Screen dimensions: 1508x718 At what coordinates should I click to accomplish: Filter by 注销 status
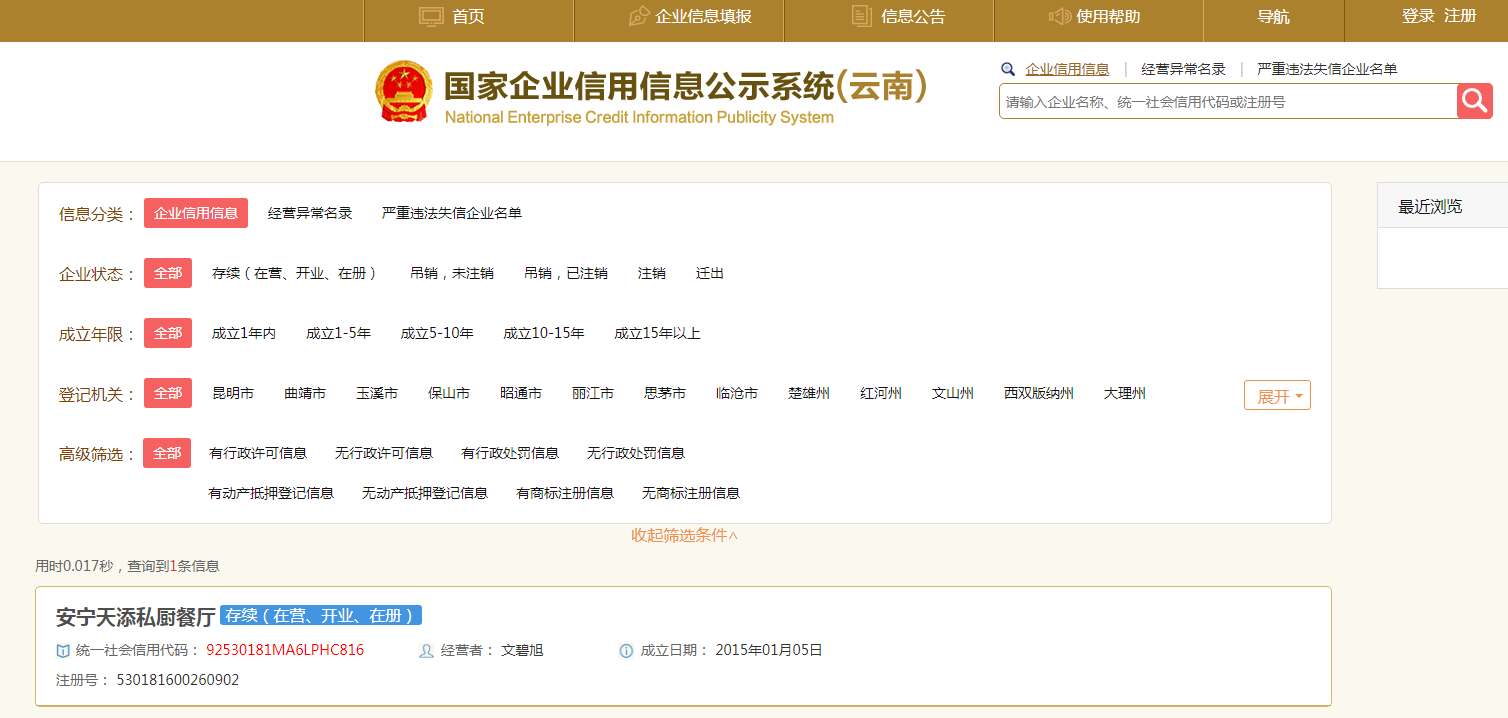click(x=652, y=273)
